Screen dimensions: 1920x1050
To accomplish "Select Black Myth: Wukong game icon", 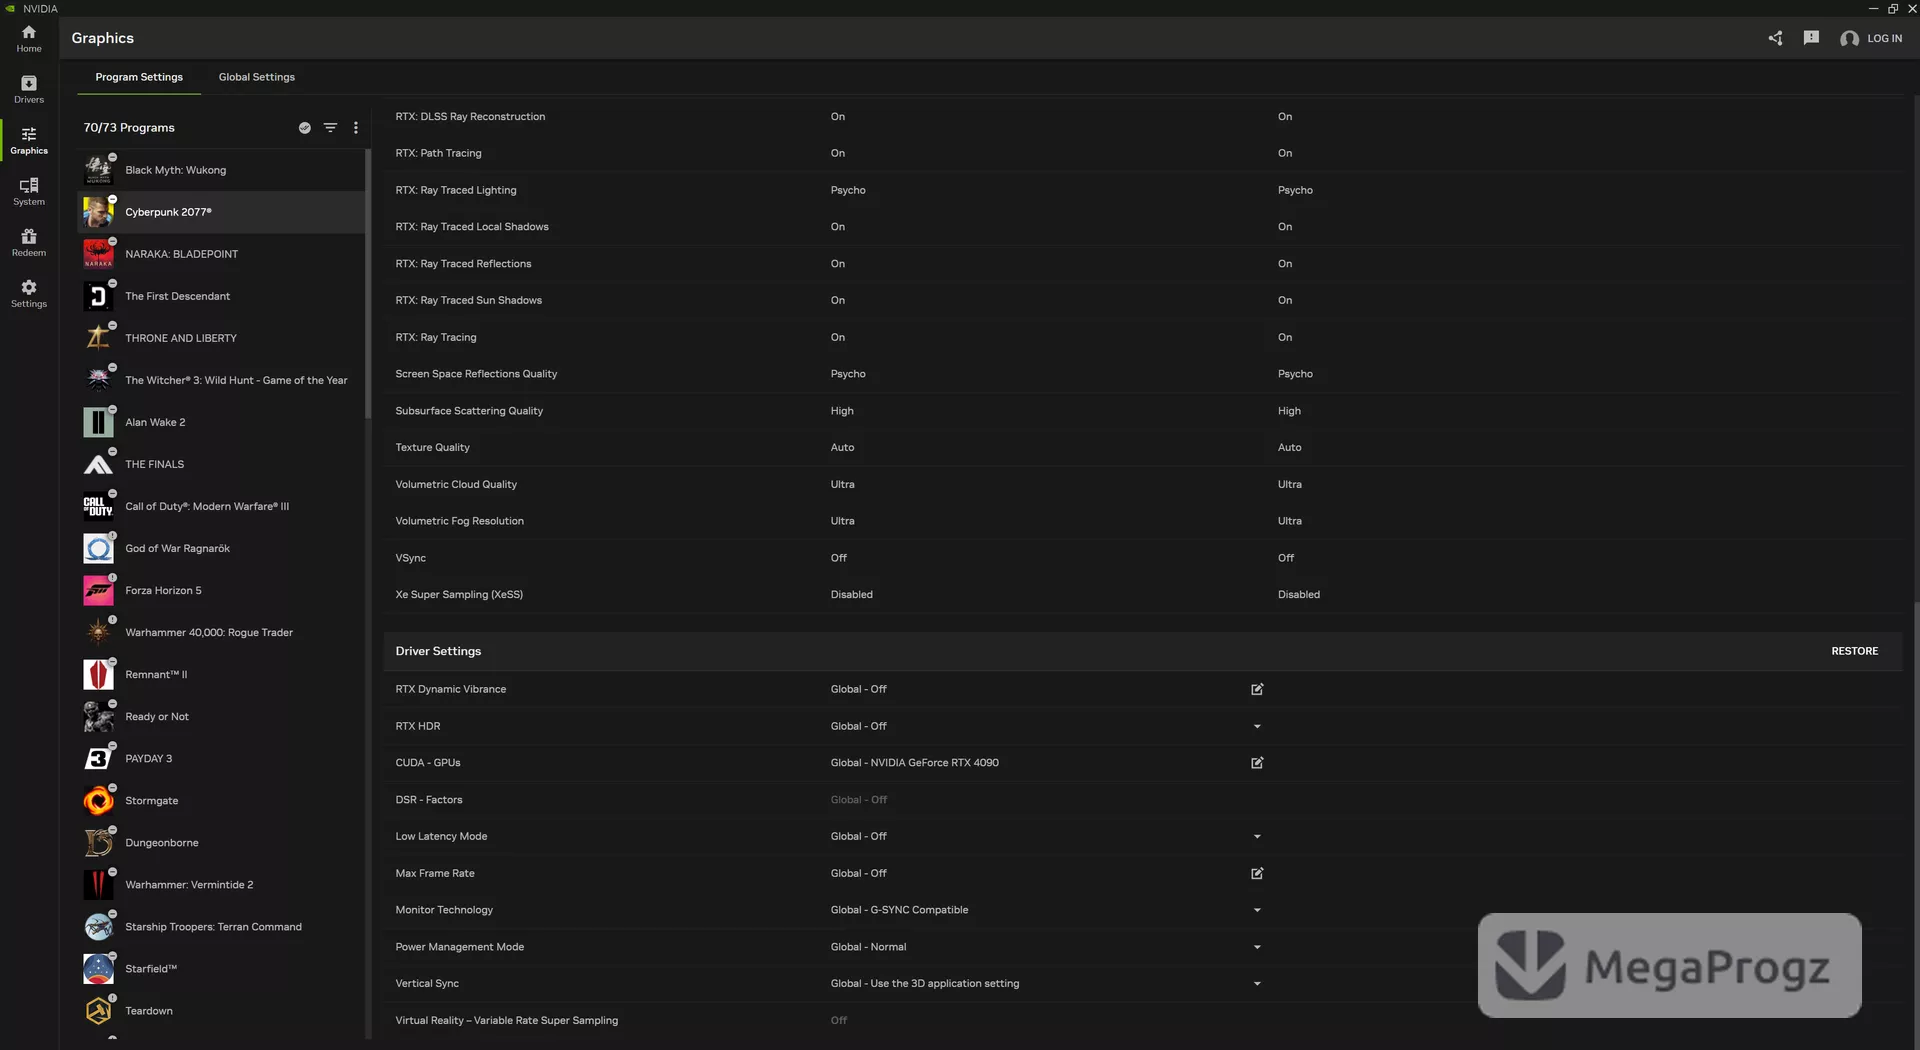I will pos(98,170).
